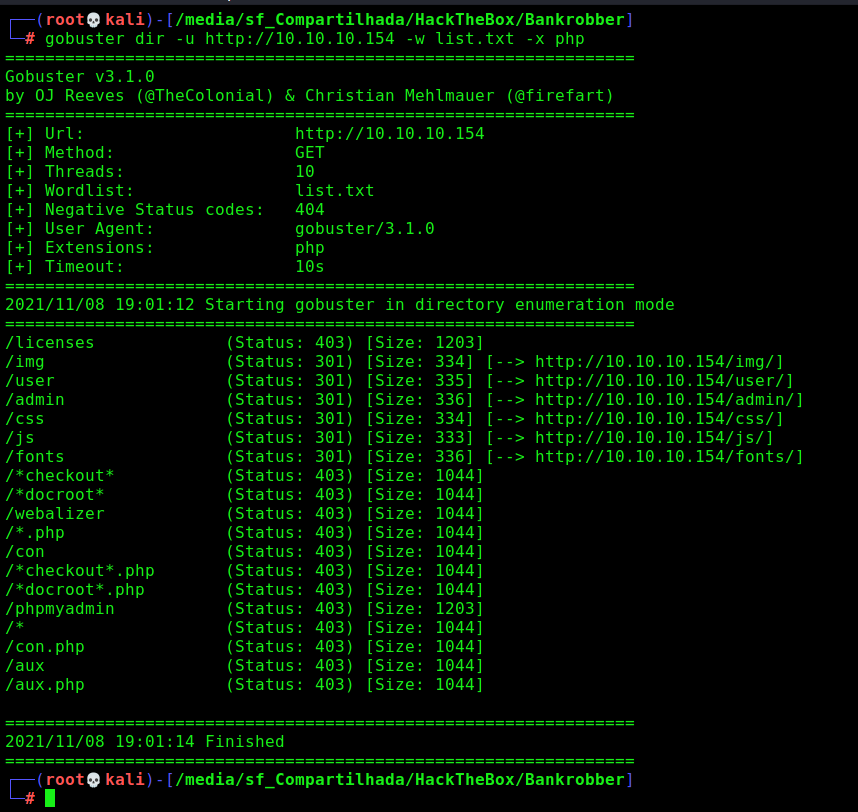Click the Url value http://10.10.10.154 in settings
This screenshot has width=858, height=812.
(390, 134)
